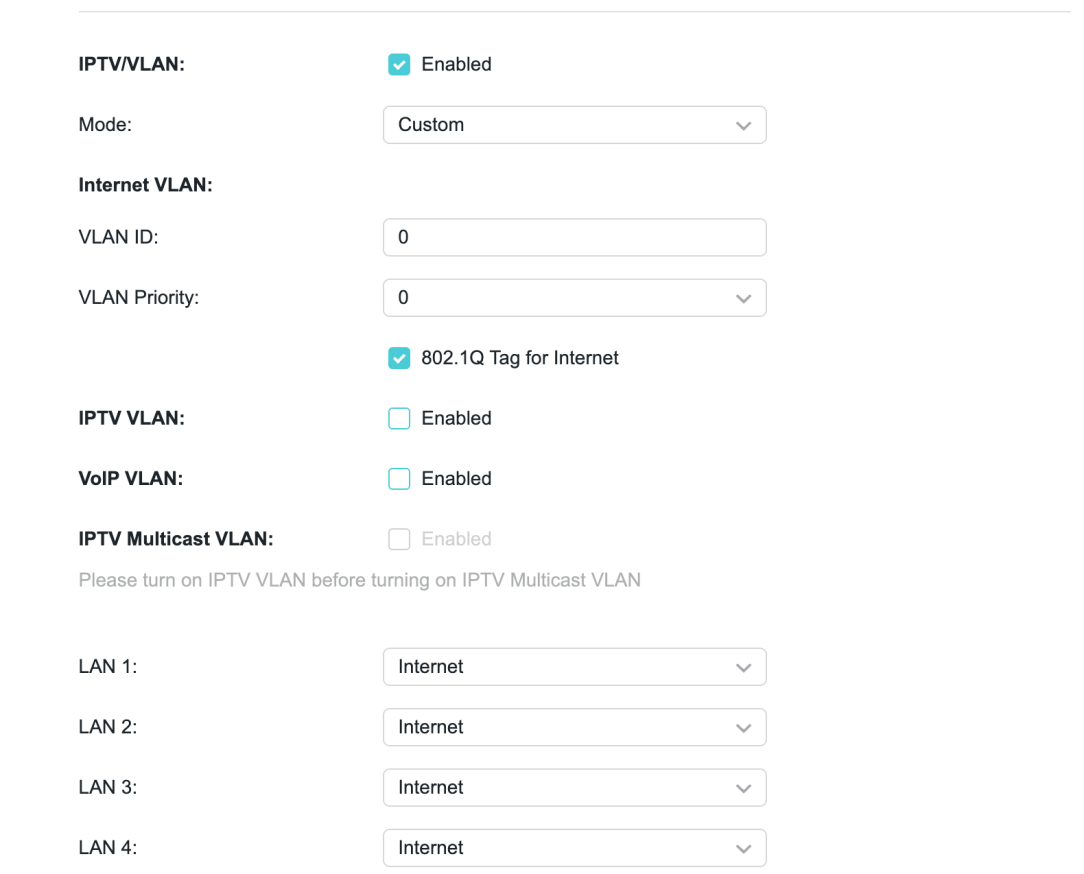1084x874 pixels.
Task: Open the VLAN Priority value field
Action: point(560,298)
